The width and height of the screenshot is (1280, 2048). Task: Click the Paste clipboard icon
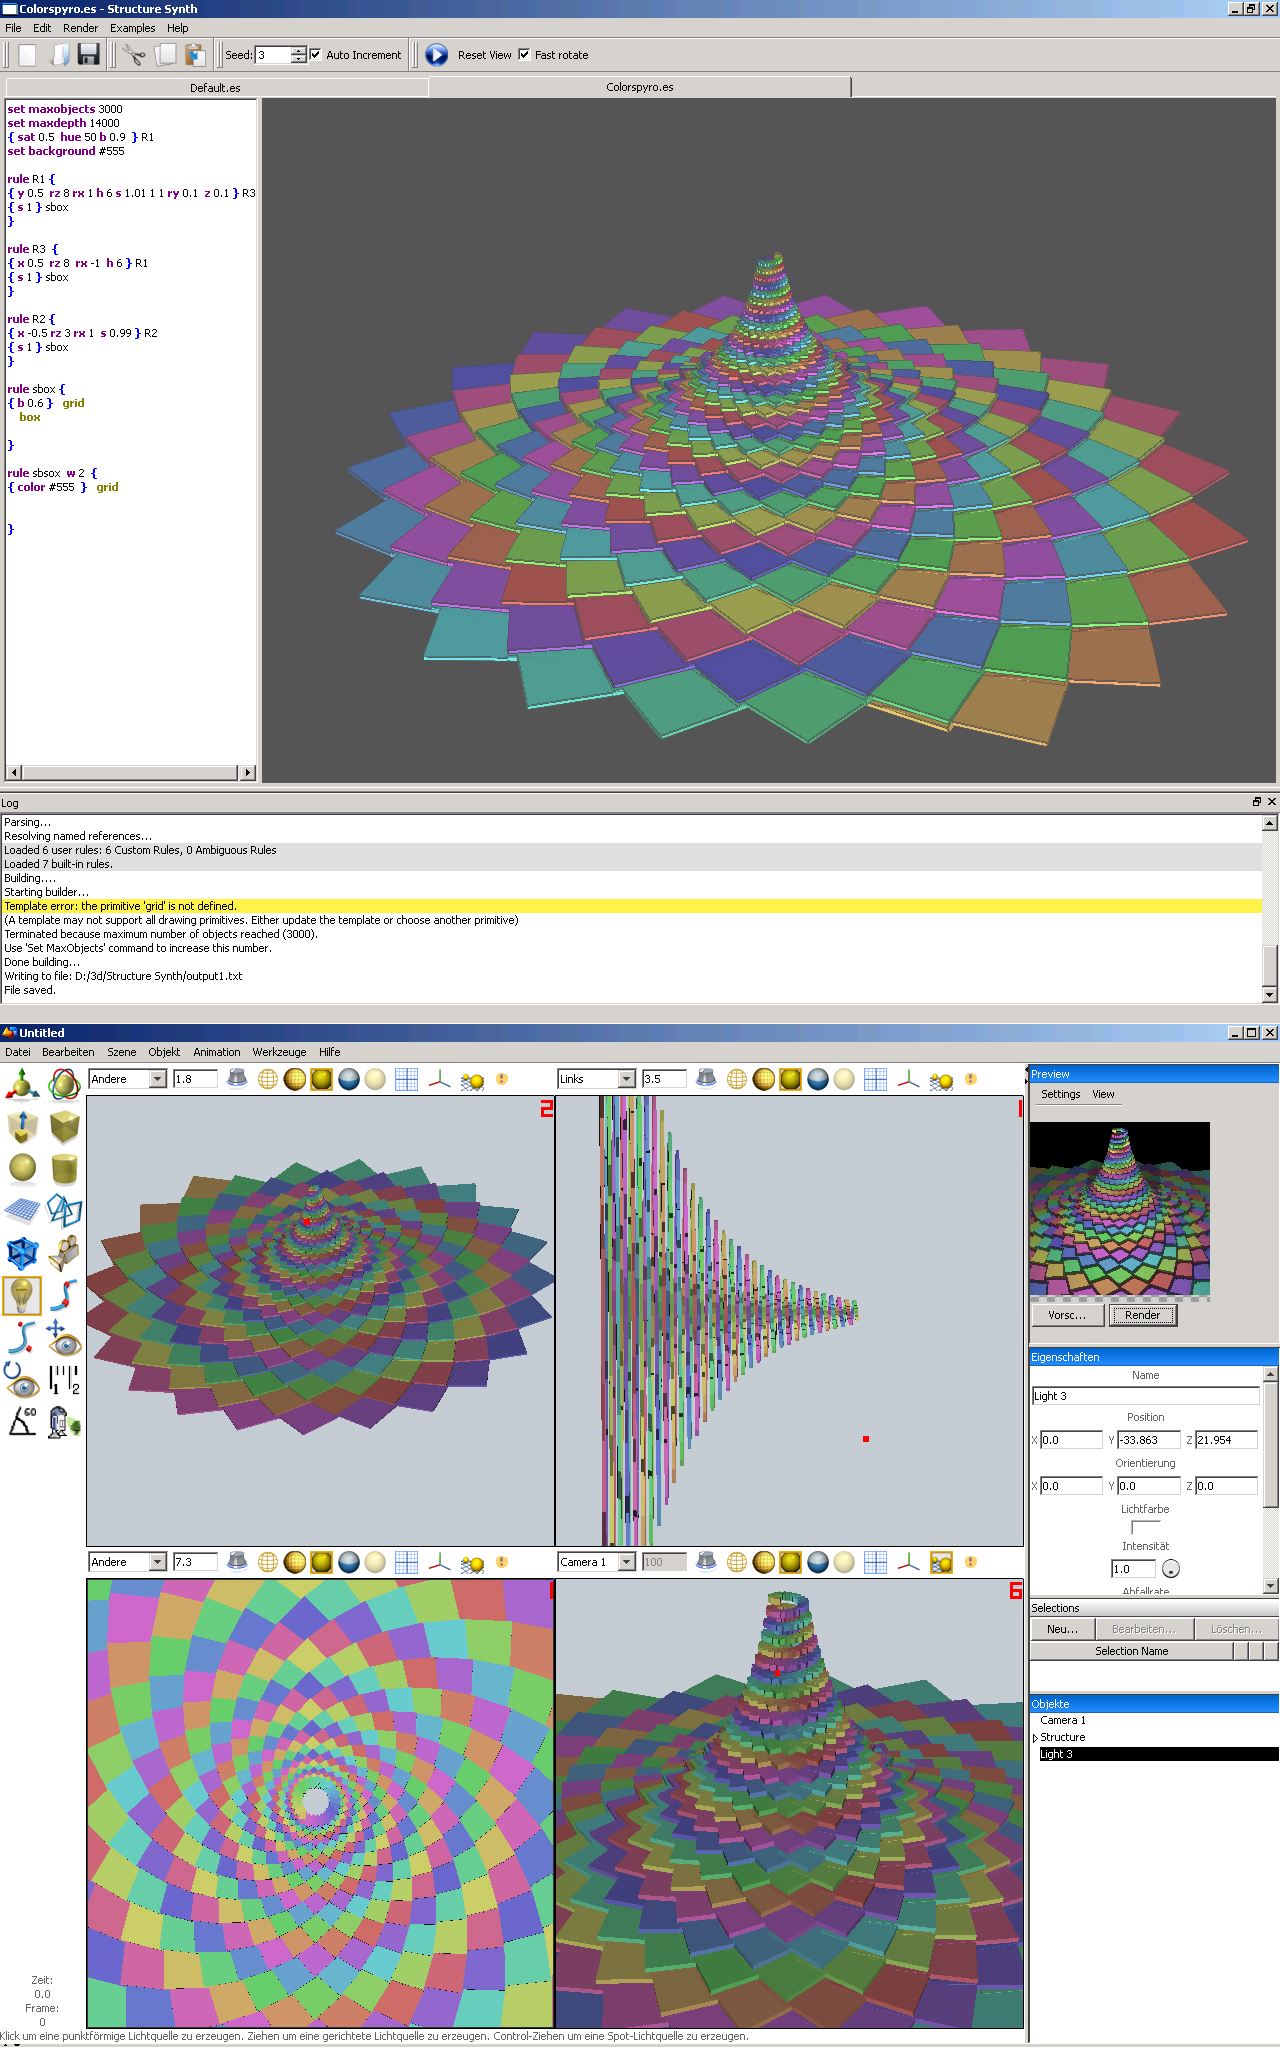[x=195, y=55]
